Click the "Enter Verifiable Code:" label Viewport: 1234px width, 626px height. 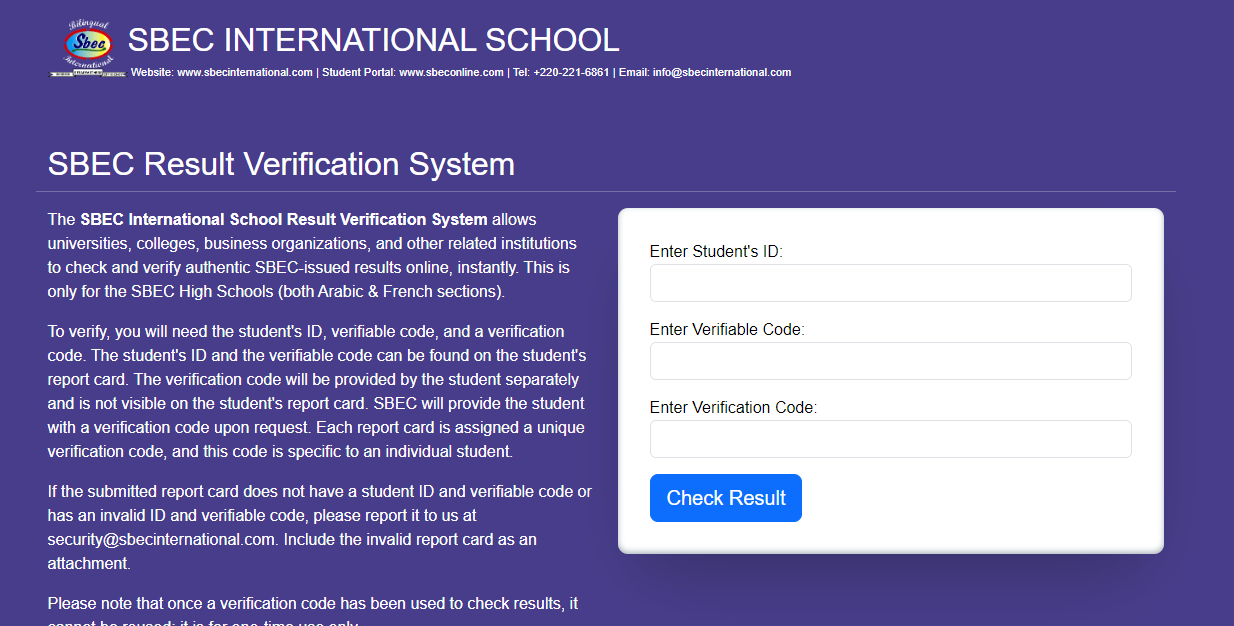click(727, 330)
